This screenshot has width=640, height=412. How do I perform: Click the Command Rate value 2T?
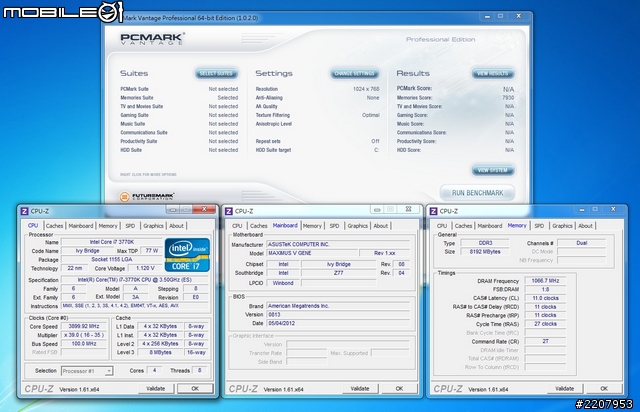[545, 341]
